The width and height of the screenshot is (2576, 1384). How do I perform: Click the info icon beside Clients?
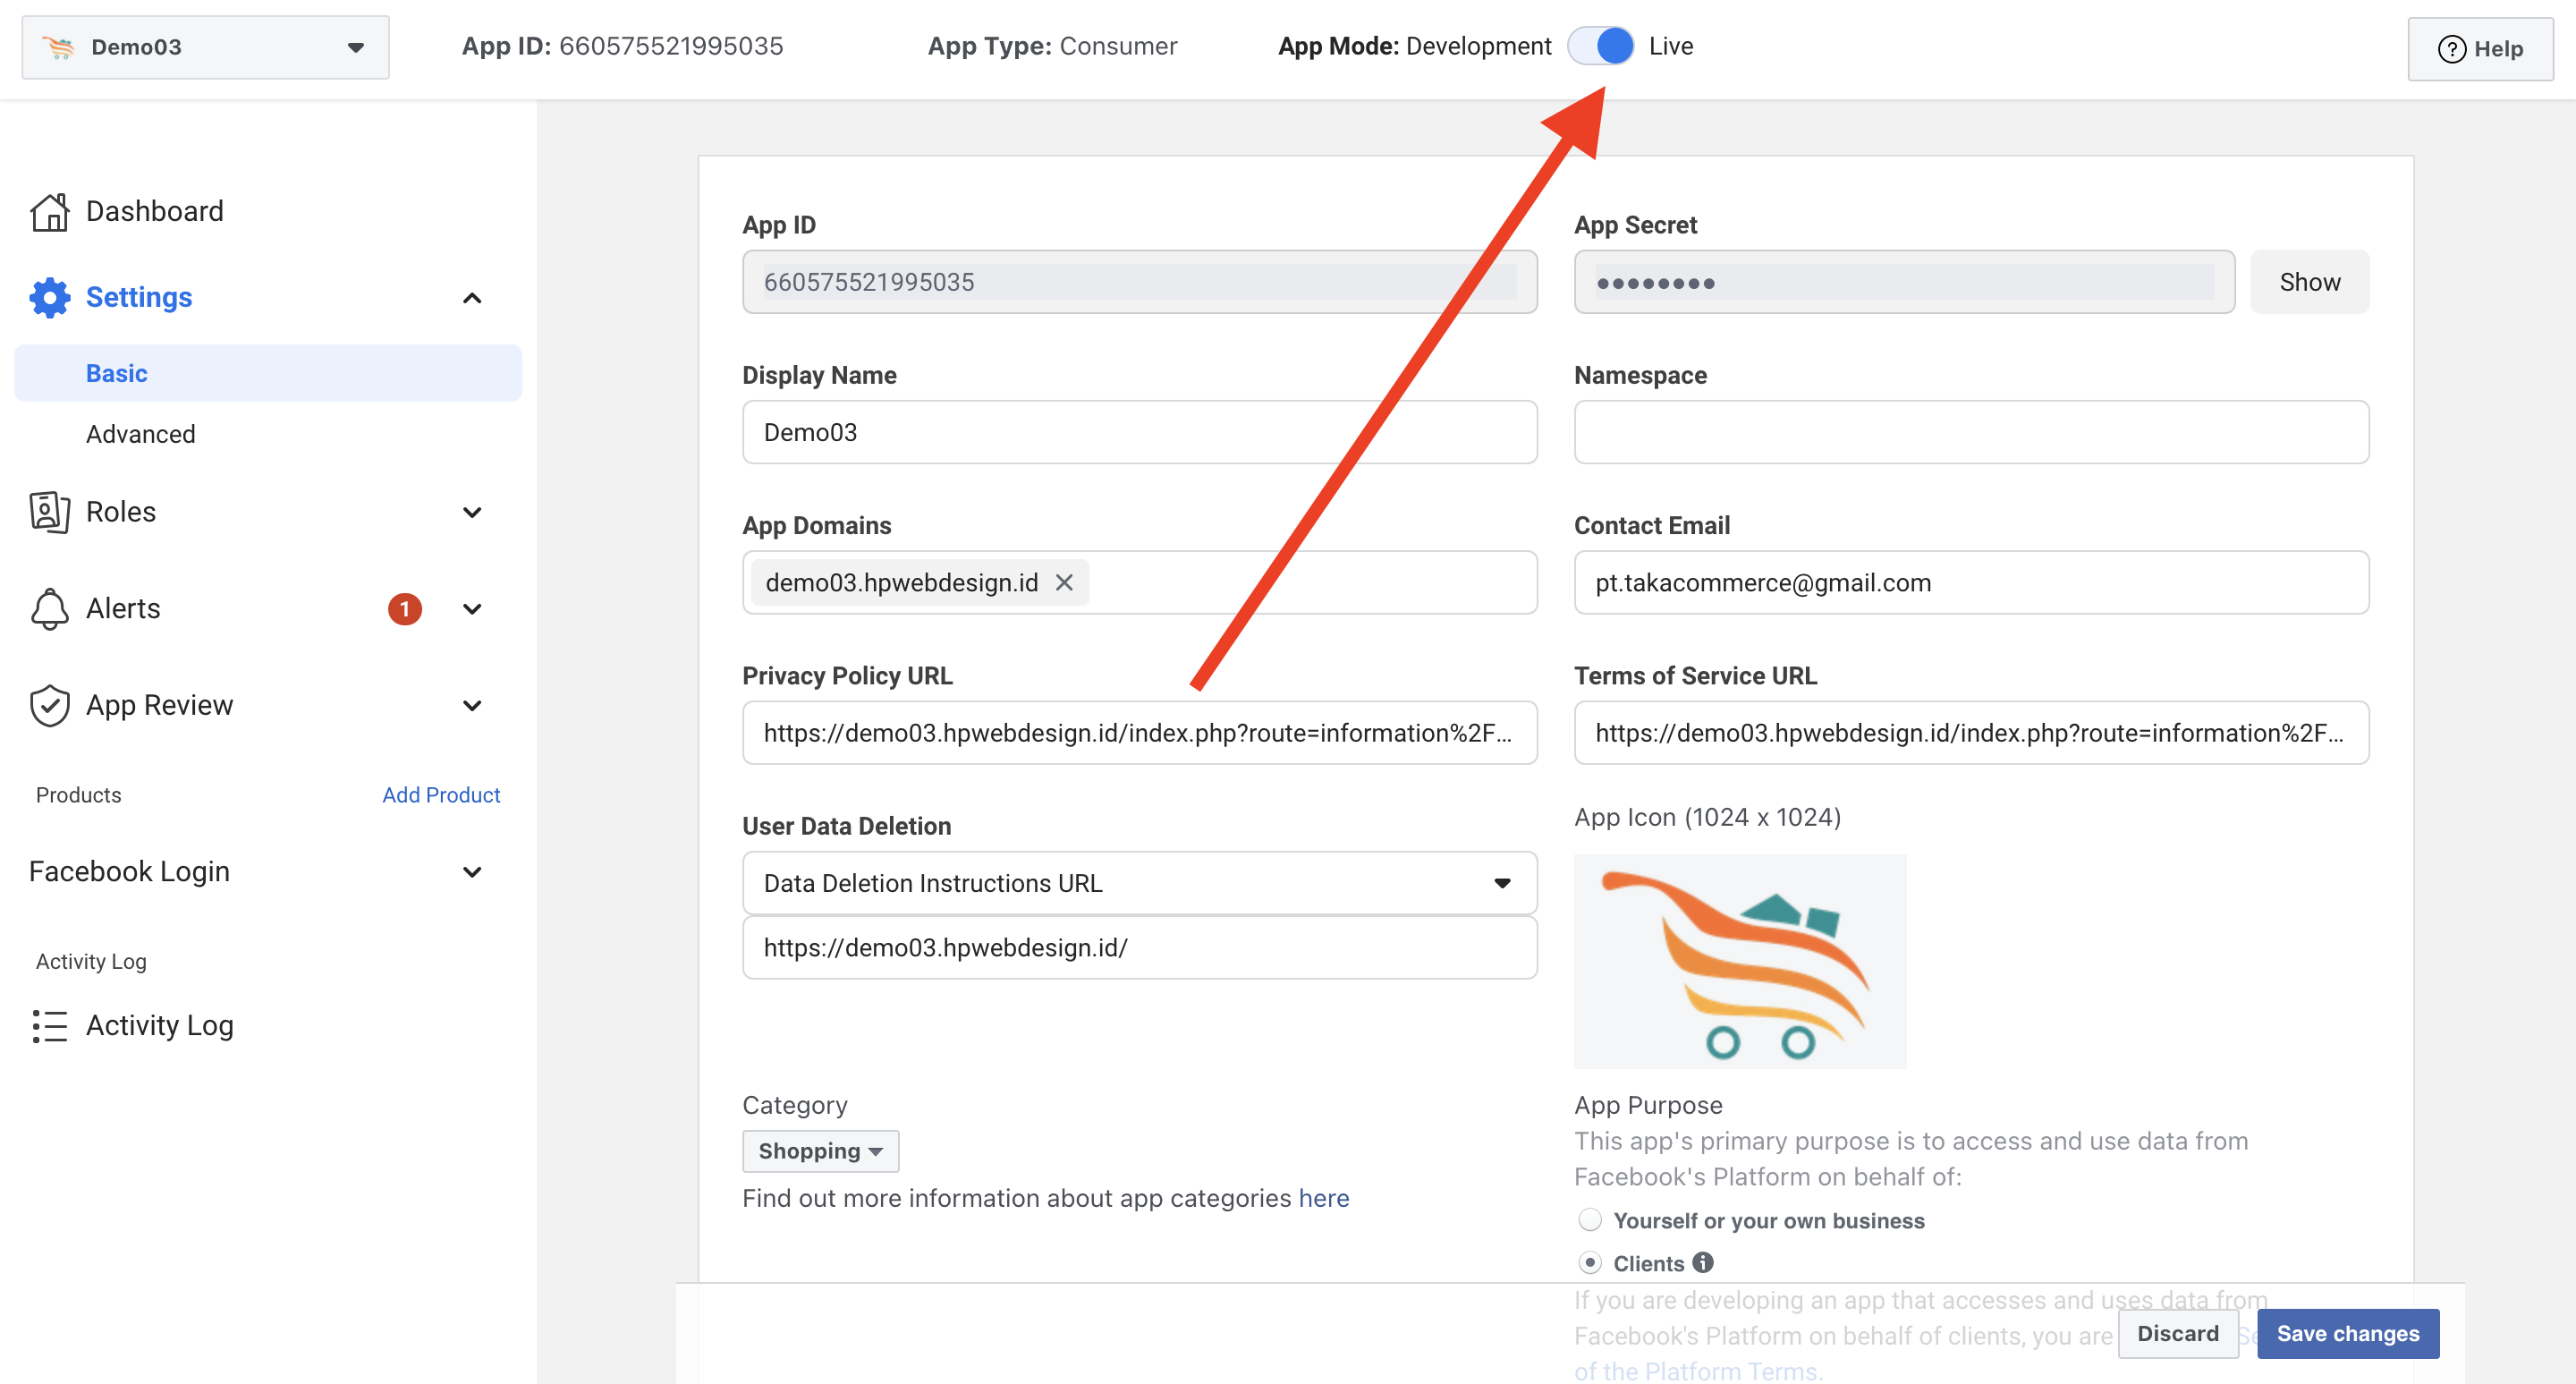coord(1703,1263)
